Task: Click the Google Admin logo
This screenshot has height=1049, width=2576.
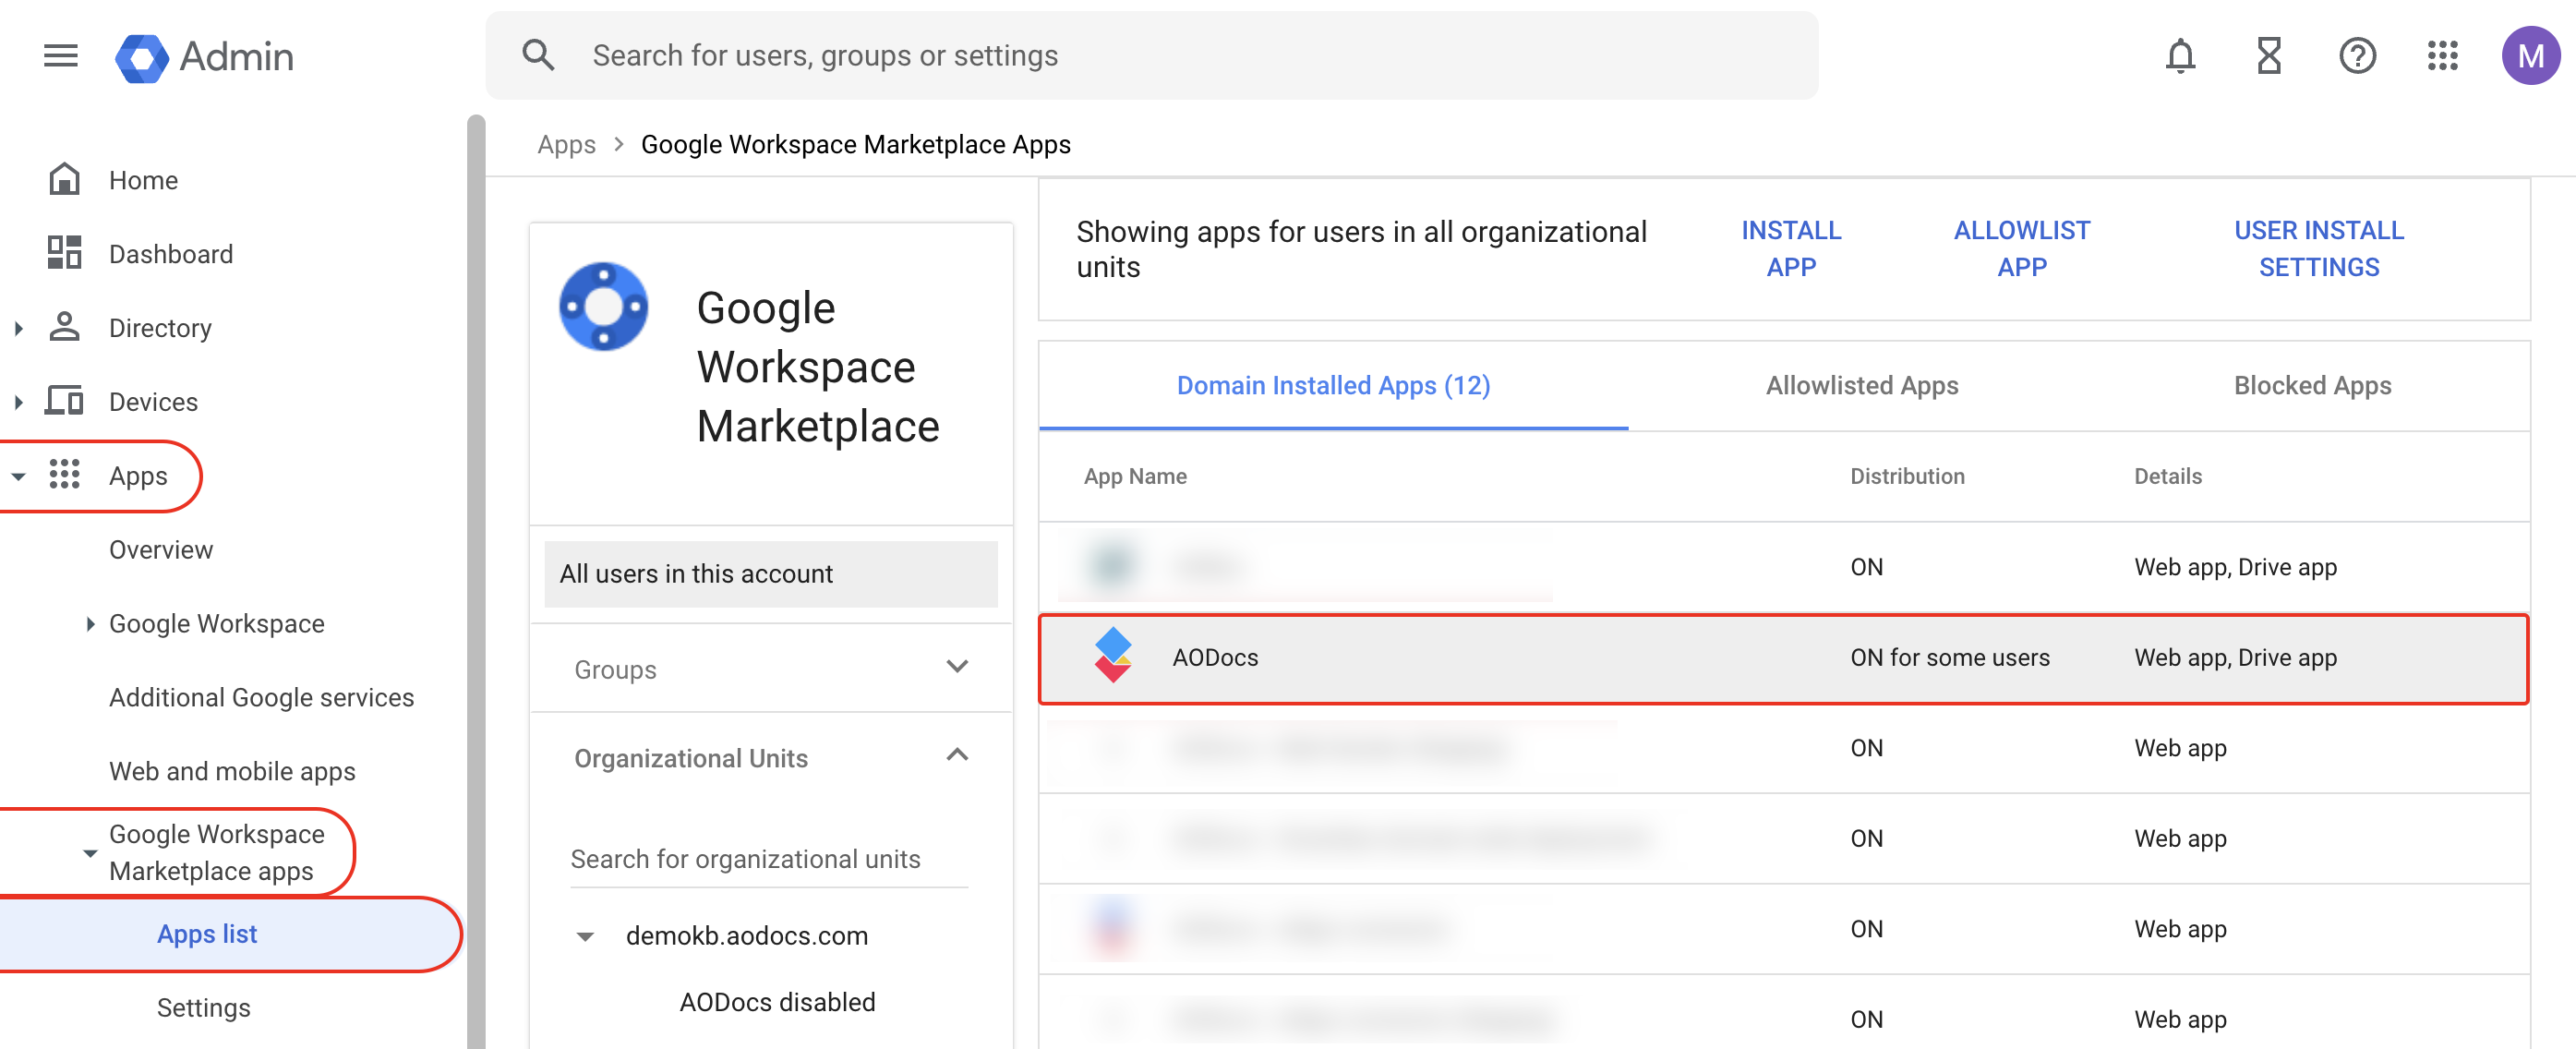Action: click(204, 56)
